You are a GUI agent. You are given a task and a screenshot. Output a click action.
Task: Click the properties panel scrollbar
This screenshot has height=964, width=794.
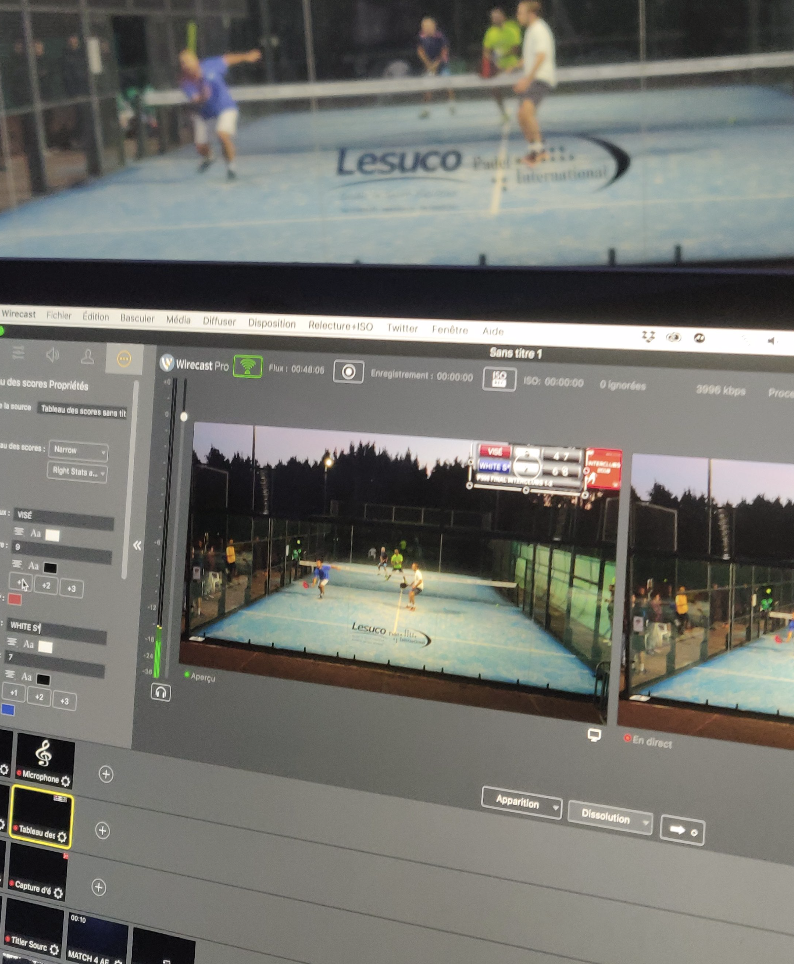tap(129, 480)
